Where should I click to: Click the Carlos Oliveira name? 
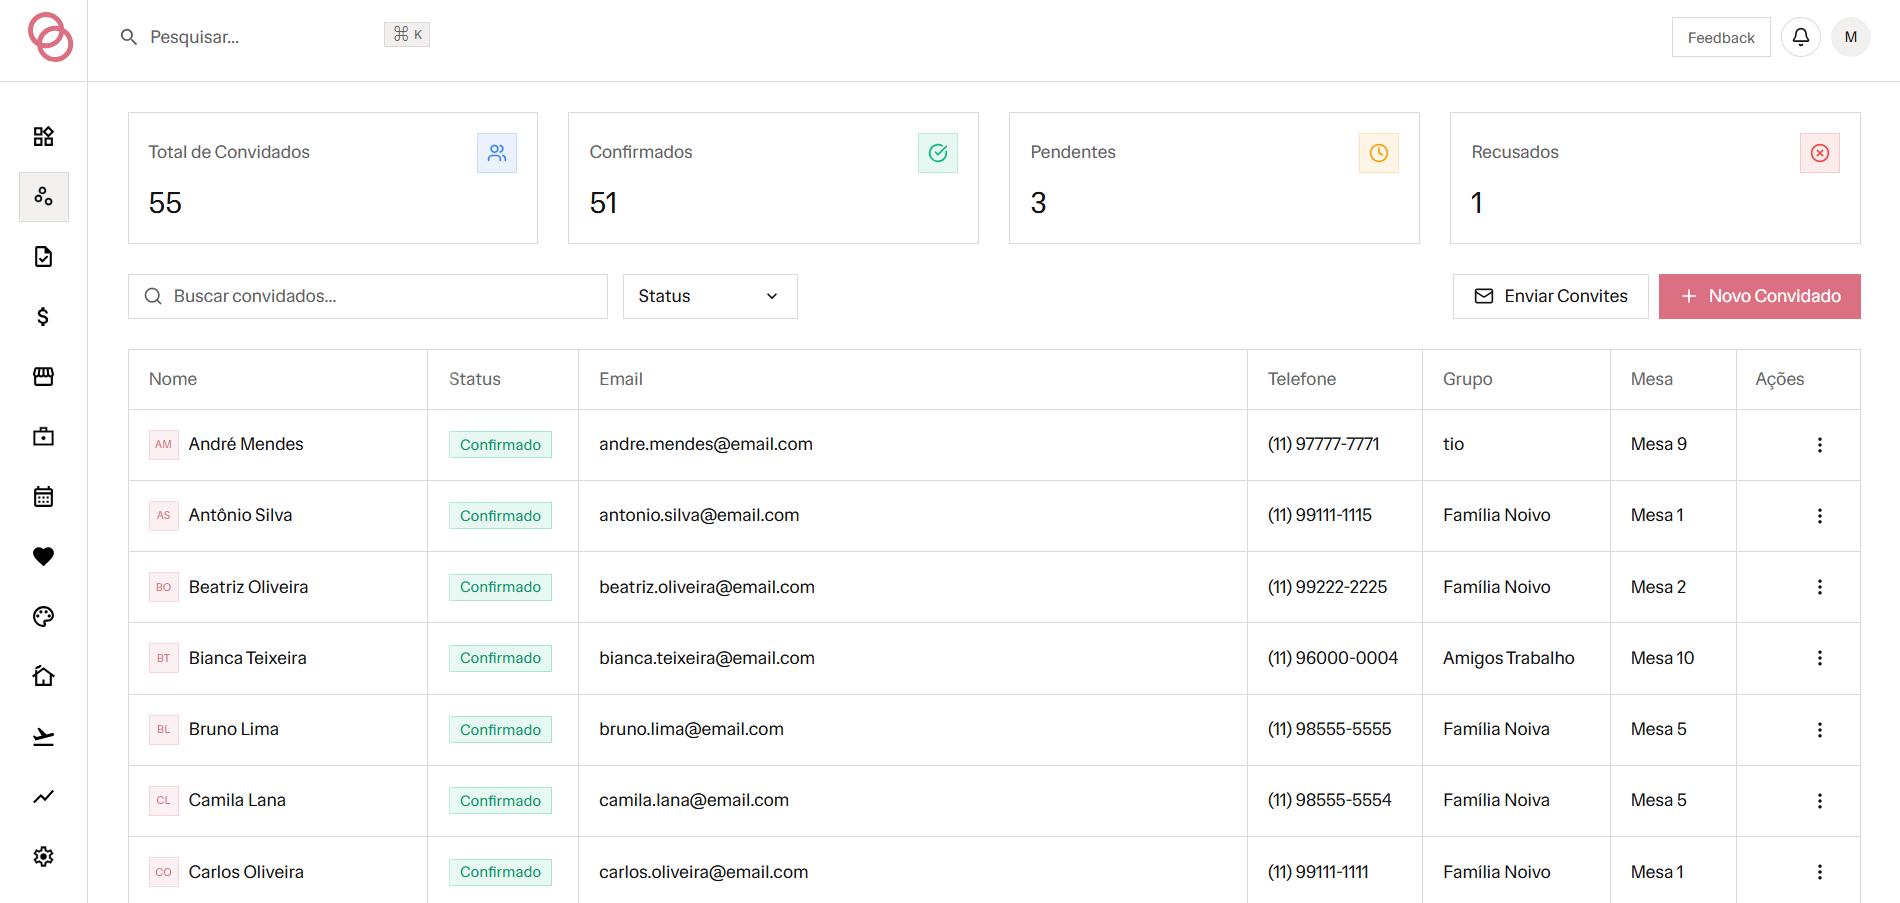click(246, 872)
